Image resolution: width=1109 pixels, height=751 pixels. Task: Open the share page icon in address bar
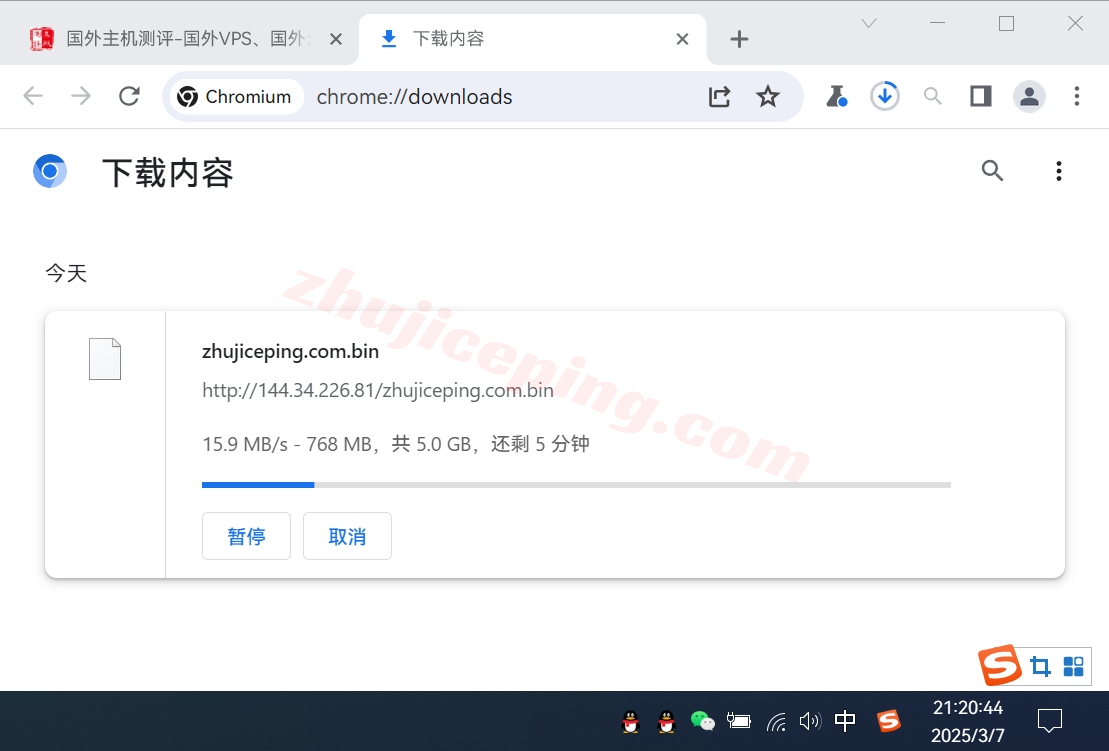coord(719,97)
